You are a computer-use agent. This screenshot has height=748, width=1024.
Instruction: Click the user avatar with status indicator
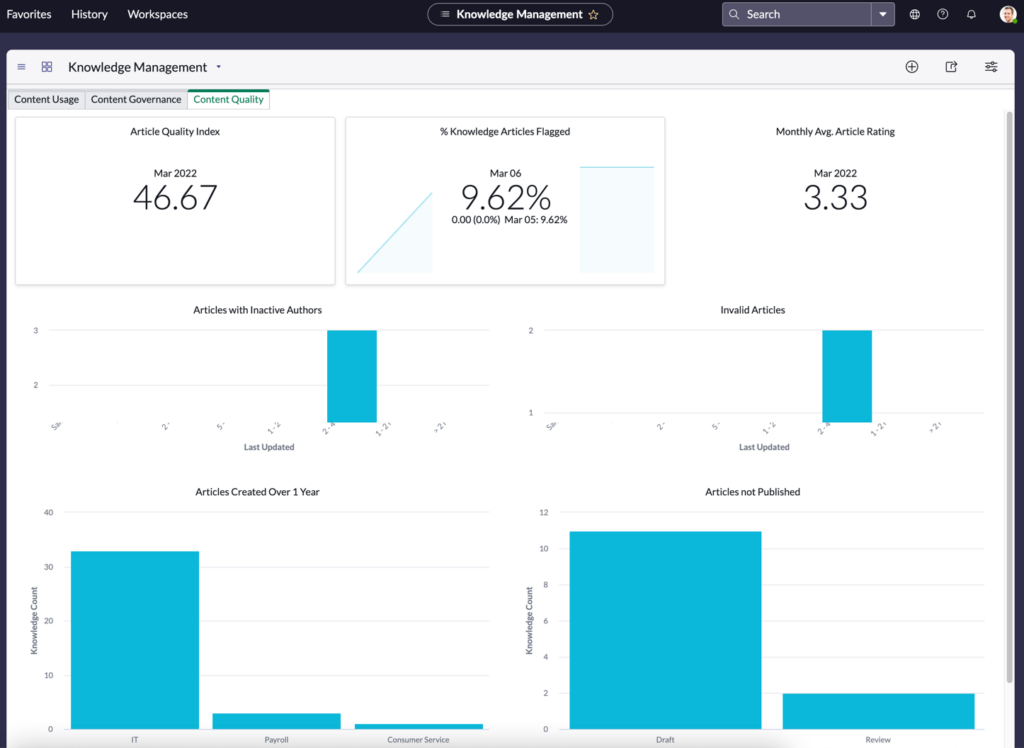pos(1007,14)
